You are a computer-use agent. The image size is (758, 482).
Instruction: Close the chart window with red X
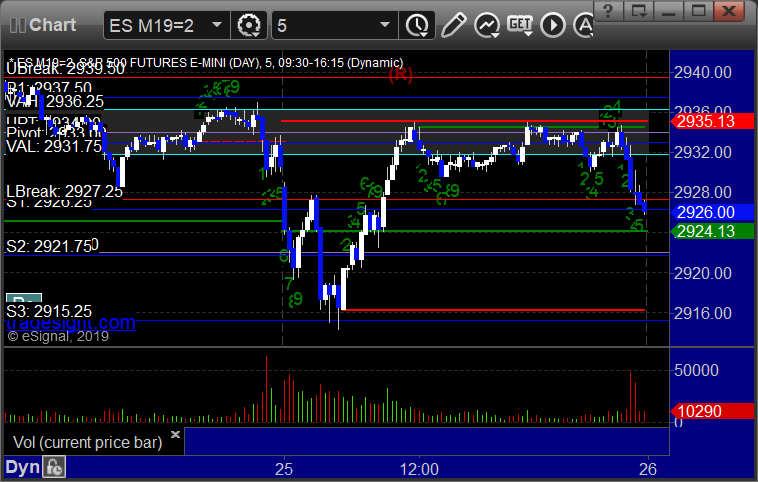point(730,11)
